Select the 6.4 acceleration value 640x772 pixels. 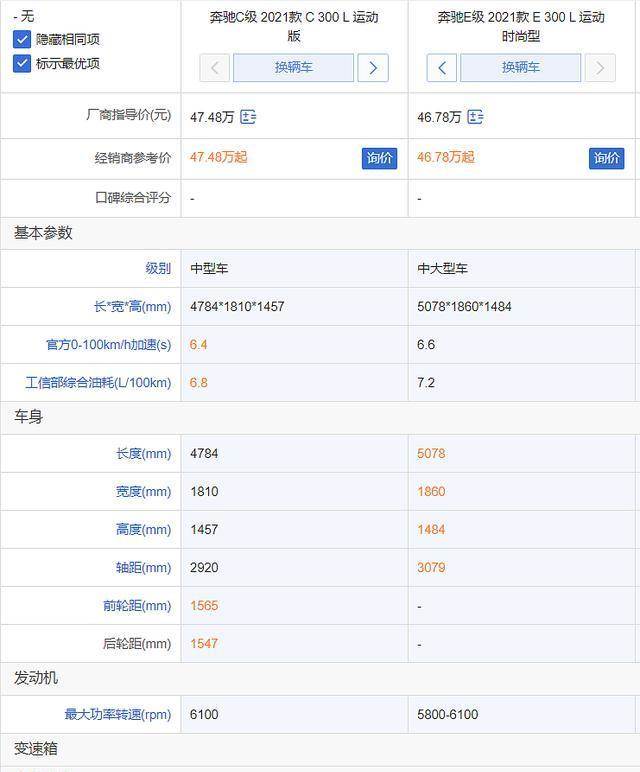198,345
